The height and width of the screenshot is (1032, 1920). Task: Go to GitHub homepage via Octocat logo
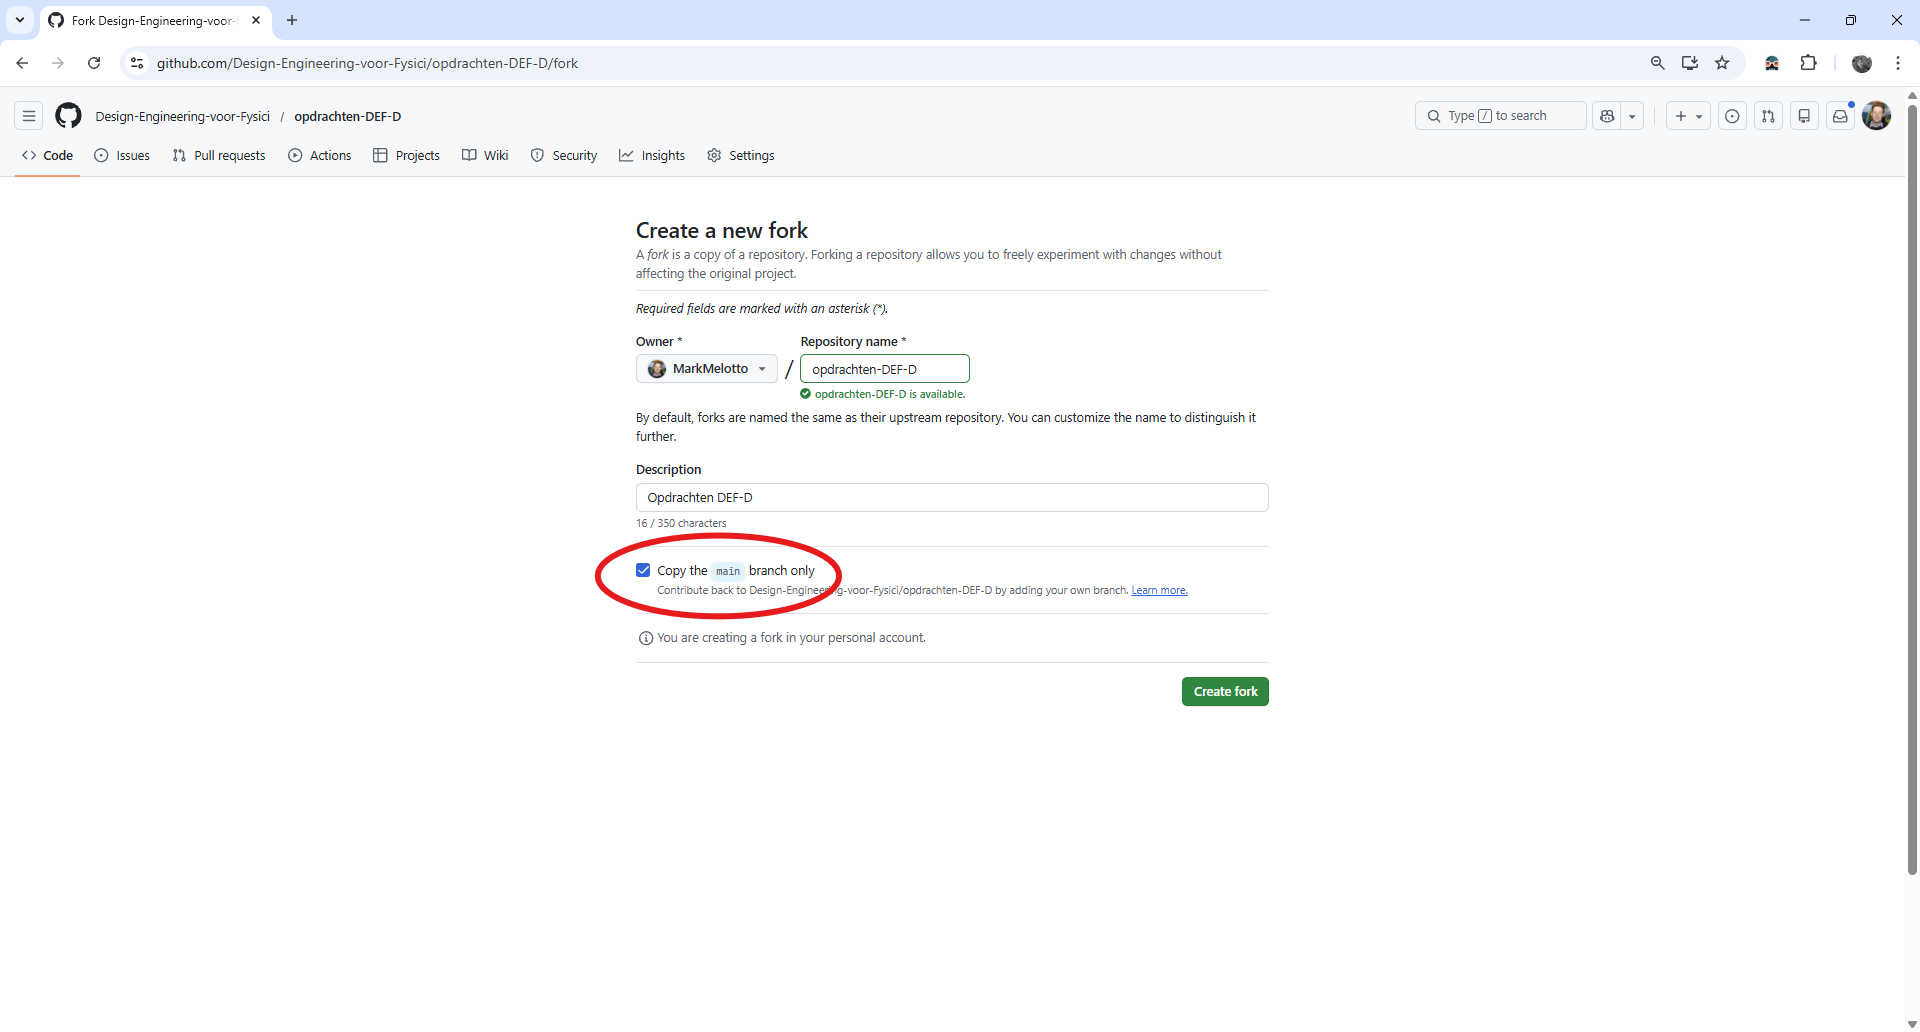click(x=68, y=116)
